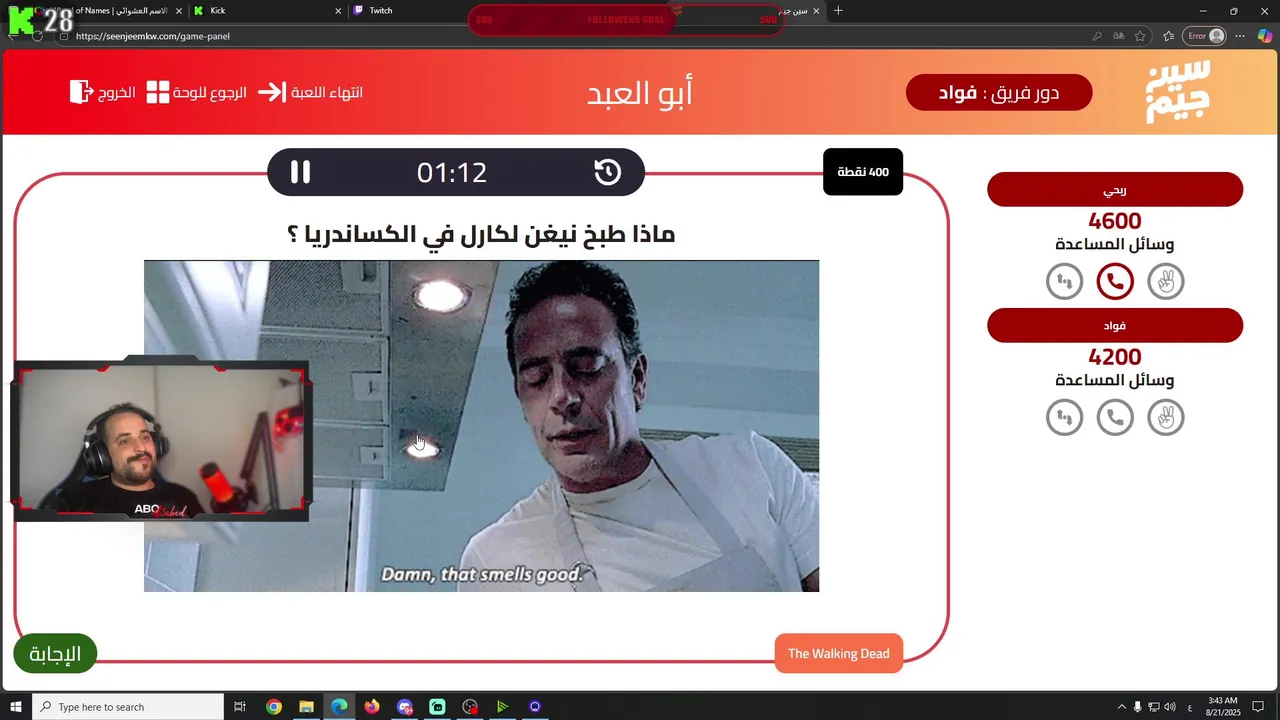Open the browser profile Error button
Viewport: 1280px width, 720px height.
1205,36
